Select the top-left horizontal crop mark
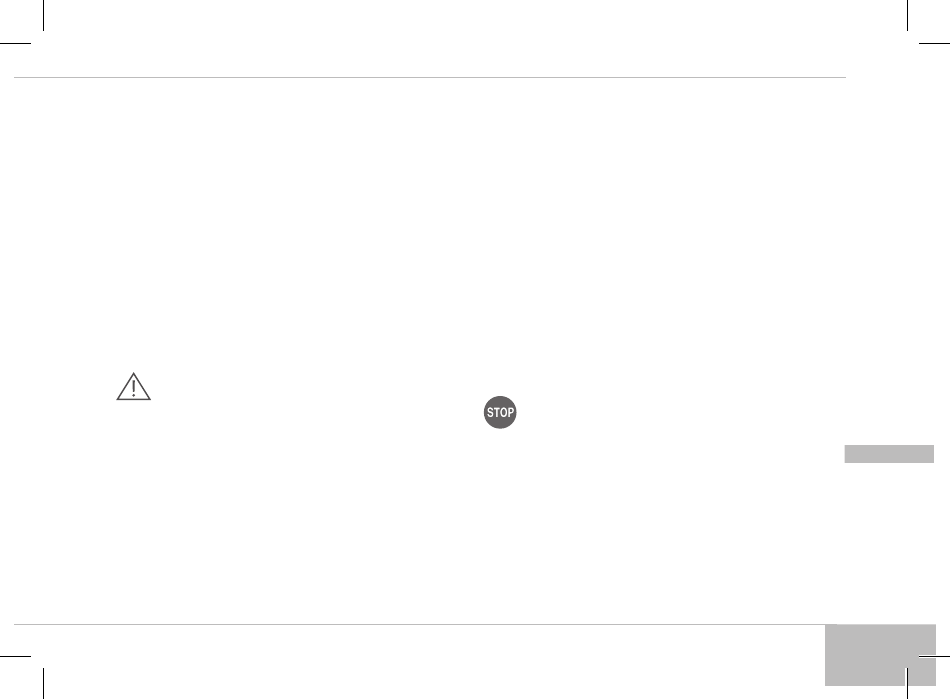This screenshot has width=950, height=699. coord(15,43)
